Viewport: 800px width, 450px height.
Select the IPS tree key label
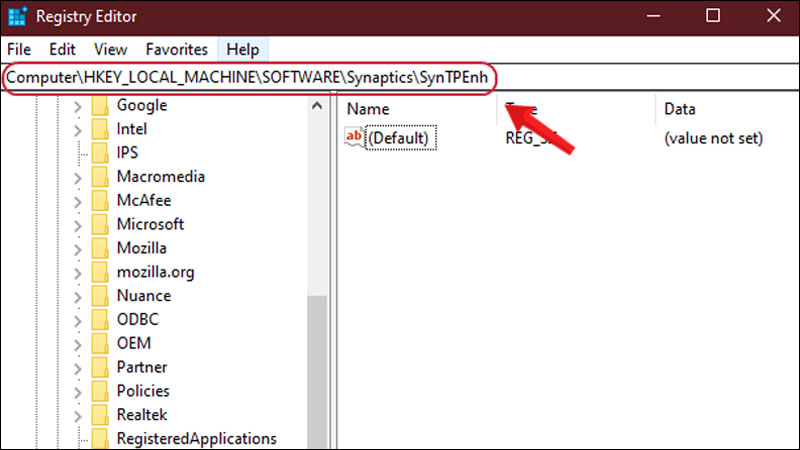pos(128,153)
